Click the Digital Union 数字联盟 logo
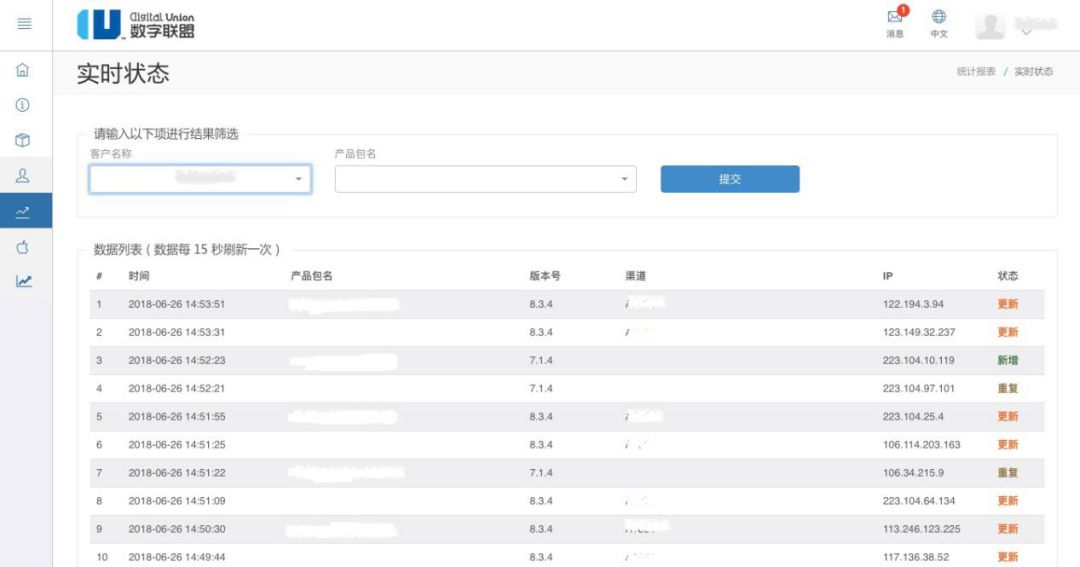 pos(136,25)
